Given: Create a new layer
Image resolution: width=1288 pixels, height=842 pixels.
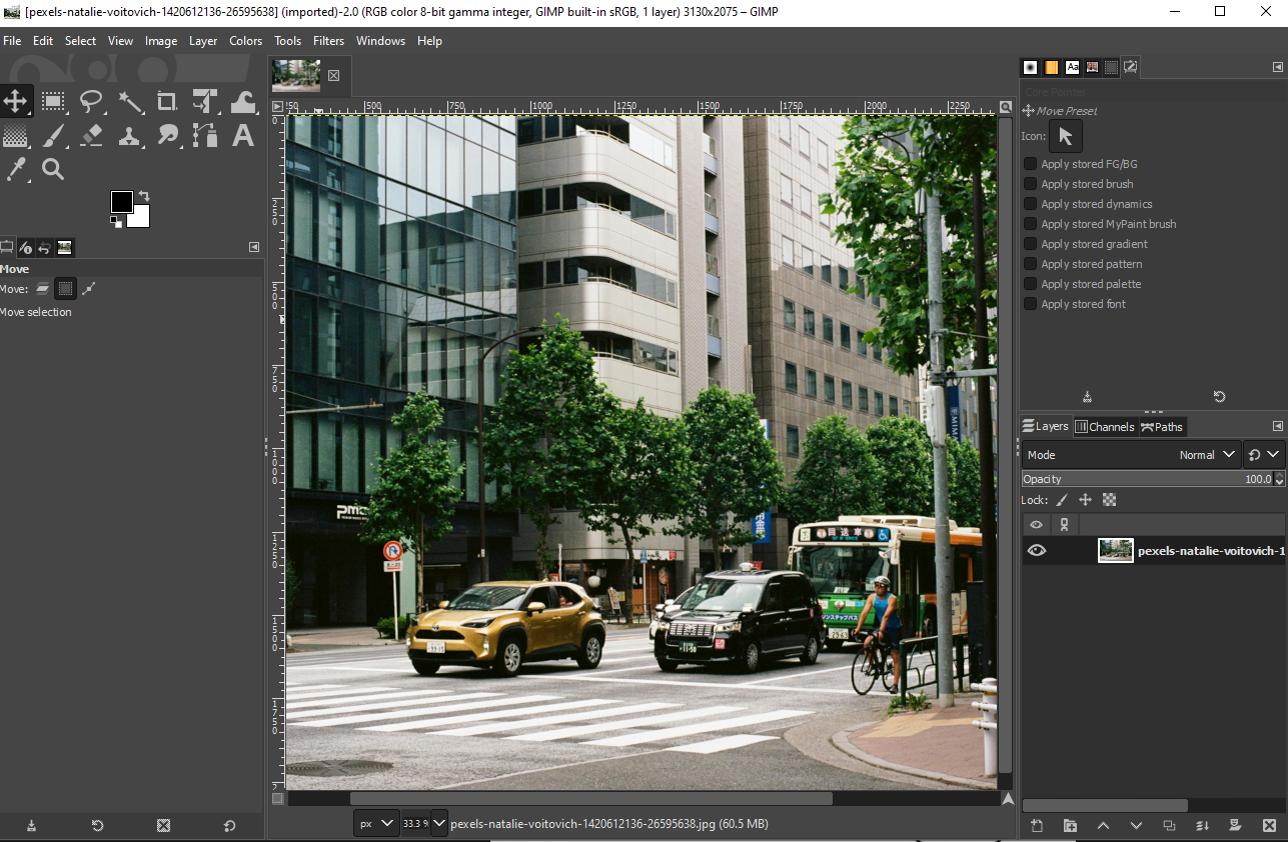Looking at the screenshot, I should coord(1037,826).
